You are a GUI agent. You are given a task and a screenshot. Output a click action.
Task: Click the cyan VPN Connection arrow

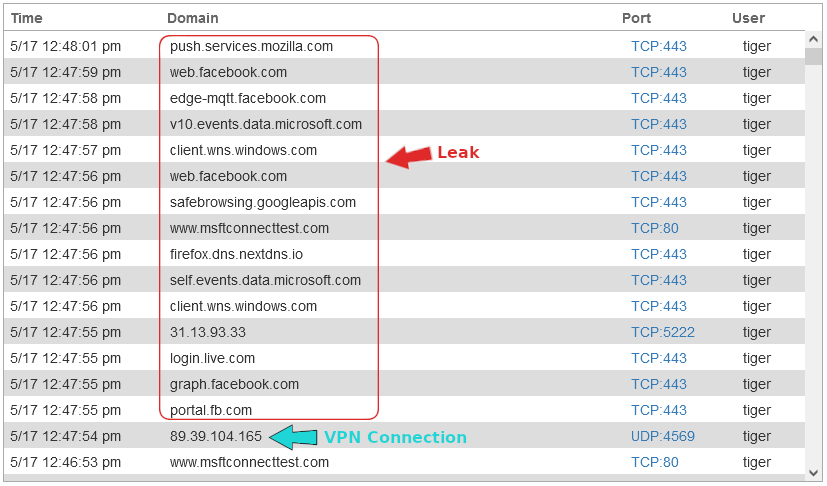coord(296,437)
